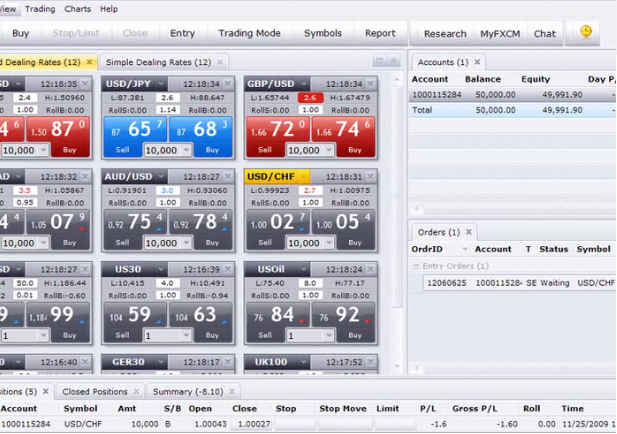Open the USD/JPY amount dropdown
The height and width of the screenshot is (434, 617).
point(187,150)
